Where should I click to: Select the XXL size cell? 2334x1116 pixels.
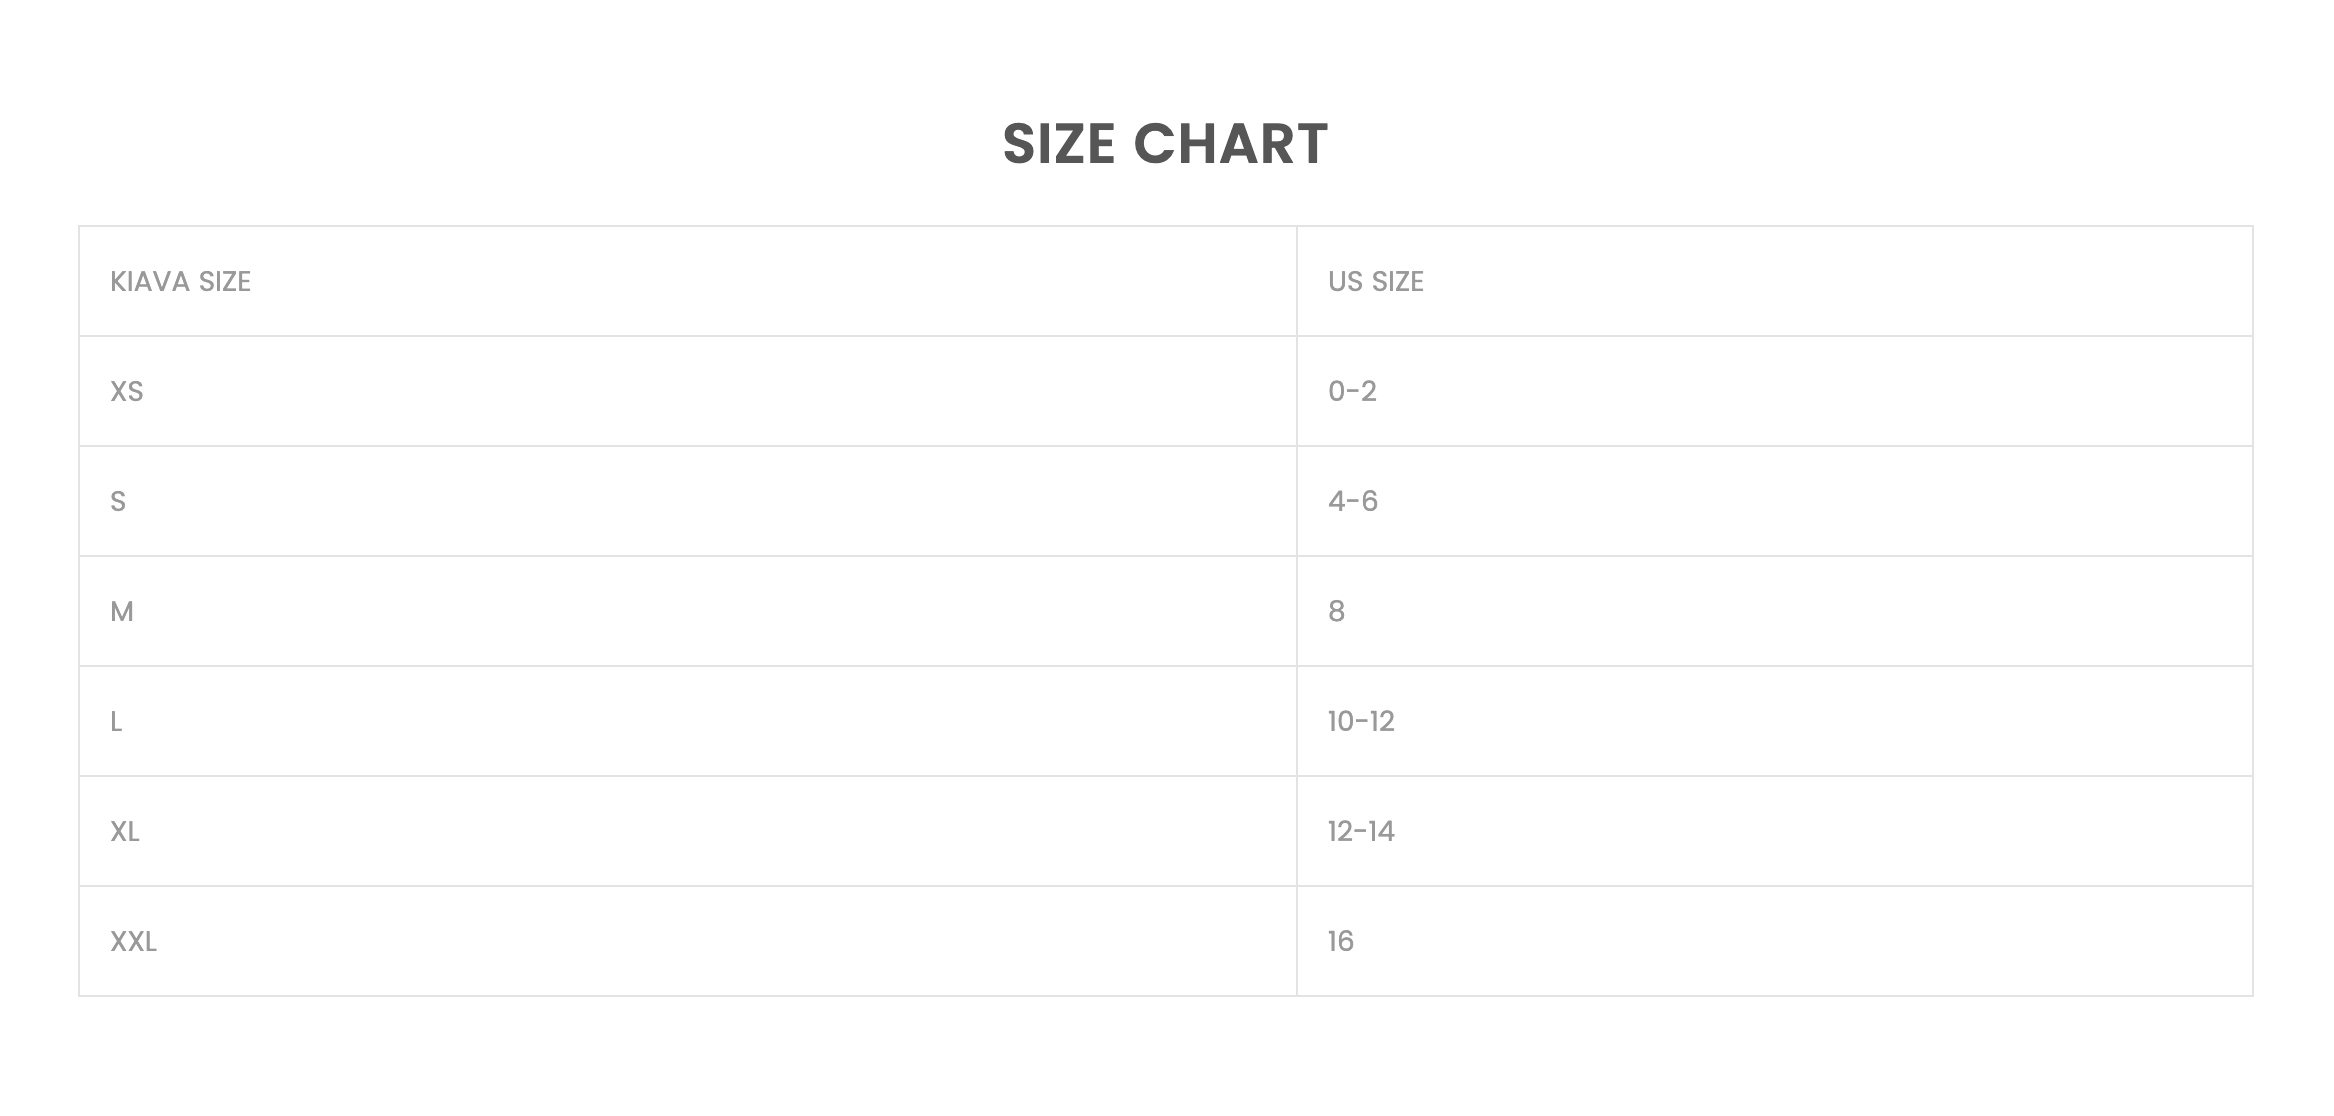click(133, 942)
